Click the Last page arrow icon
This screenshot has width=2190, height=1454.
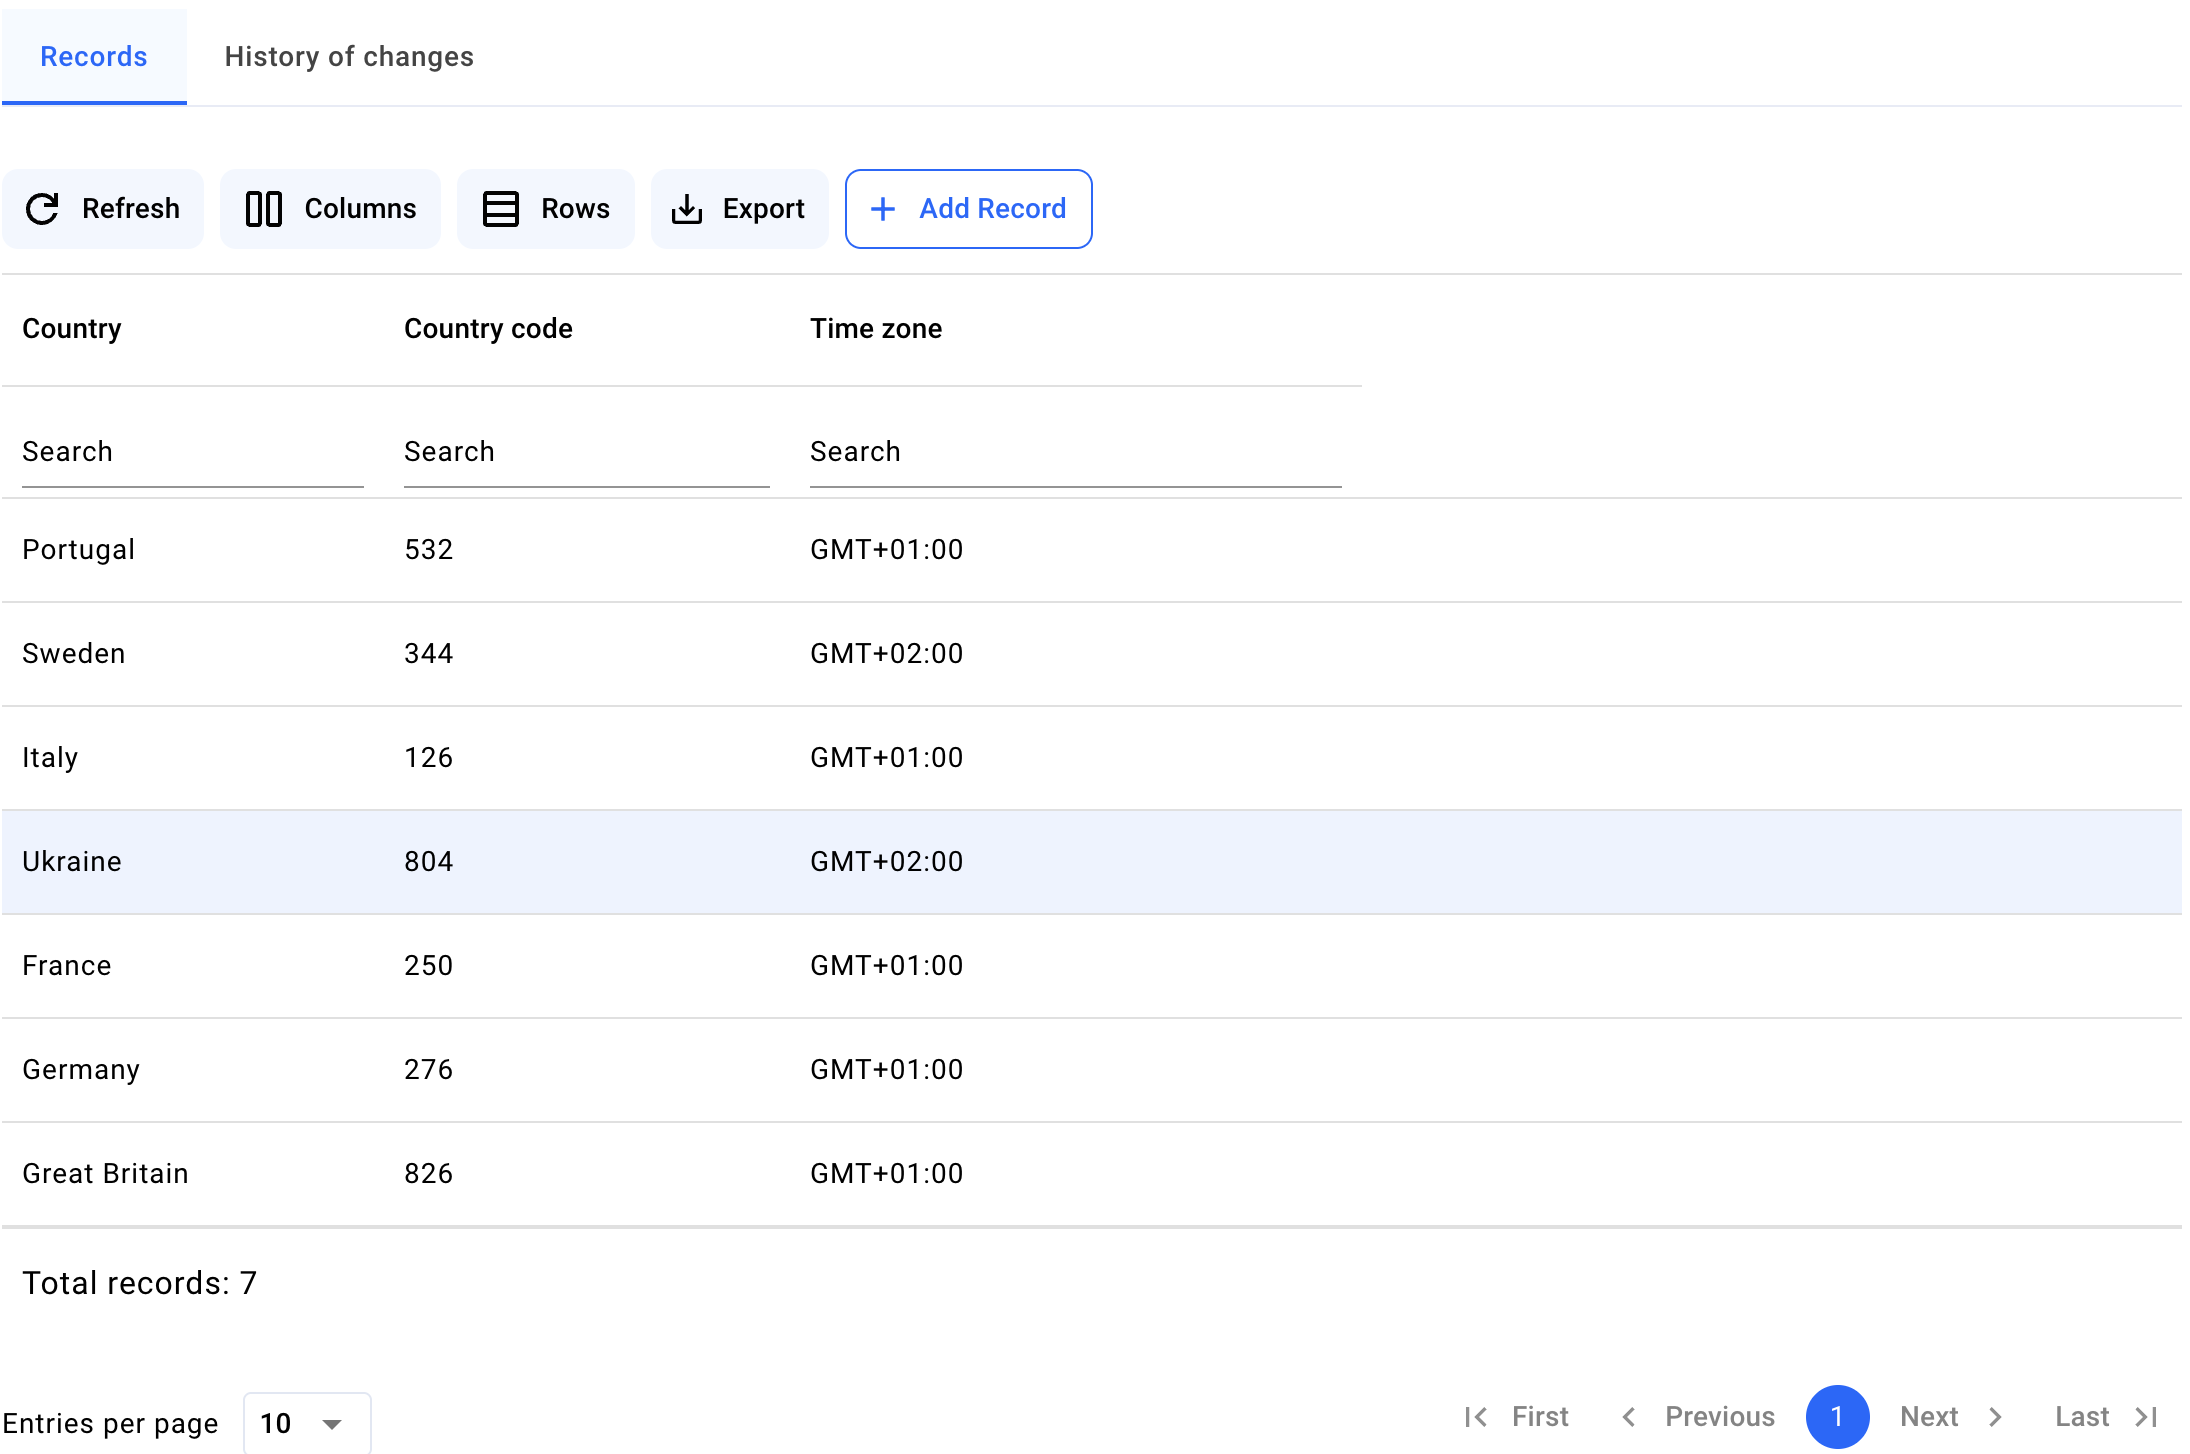[x=2146, y=1417]
